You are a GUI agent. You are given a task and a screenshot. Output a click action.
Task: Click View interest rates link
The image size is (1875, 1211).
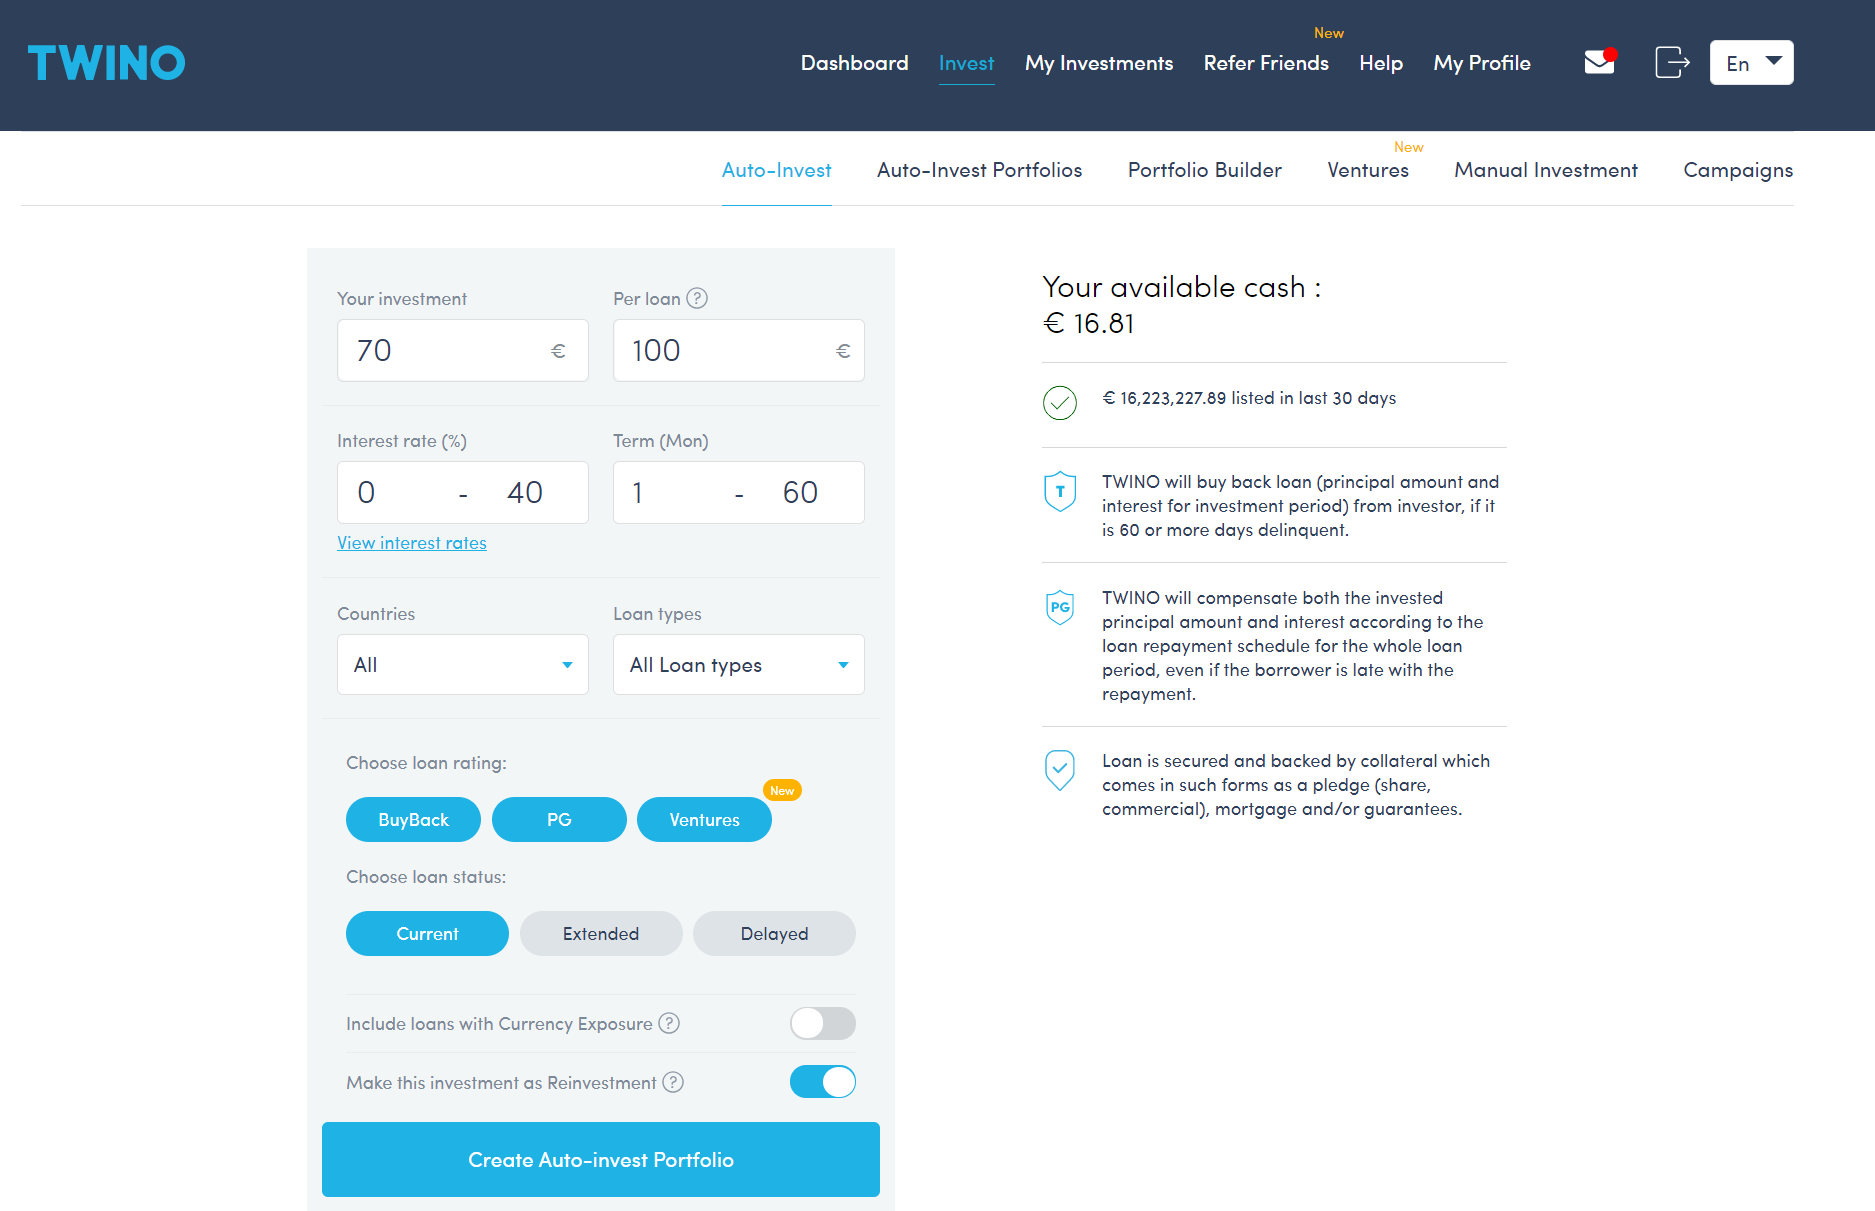coord(412,543)
